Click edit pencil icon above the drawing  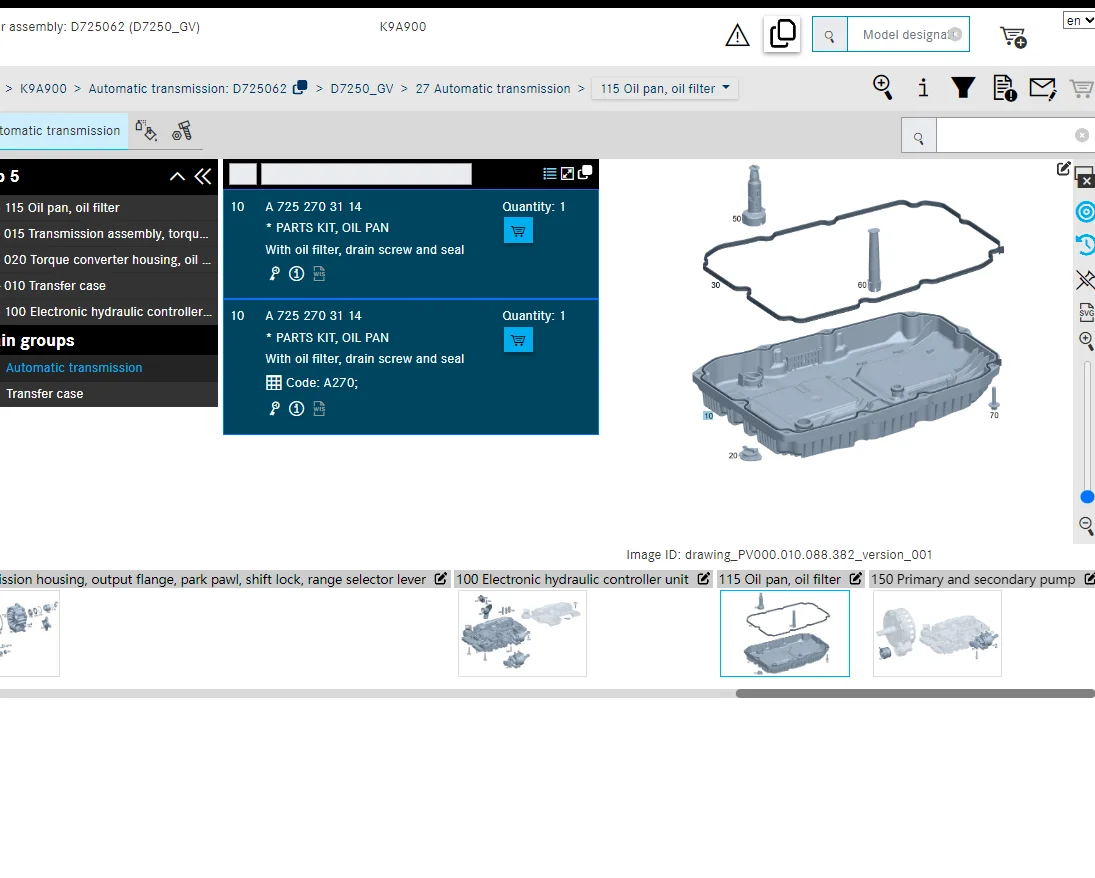click(1064, 168)
